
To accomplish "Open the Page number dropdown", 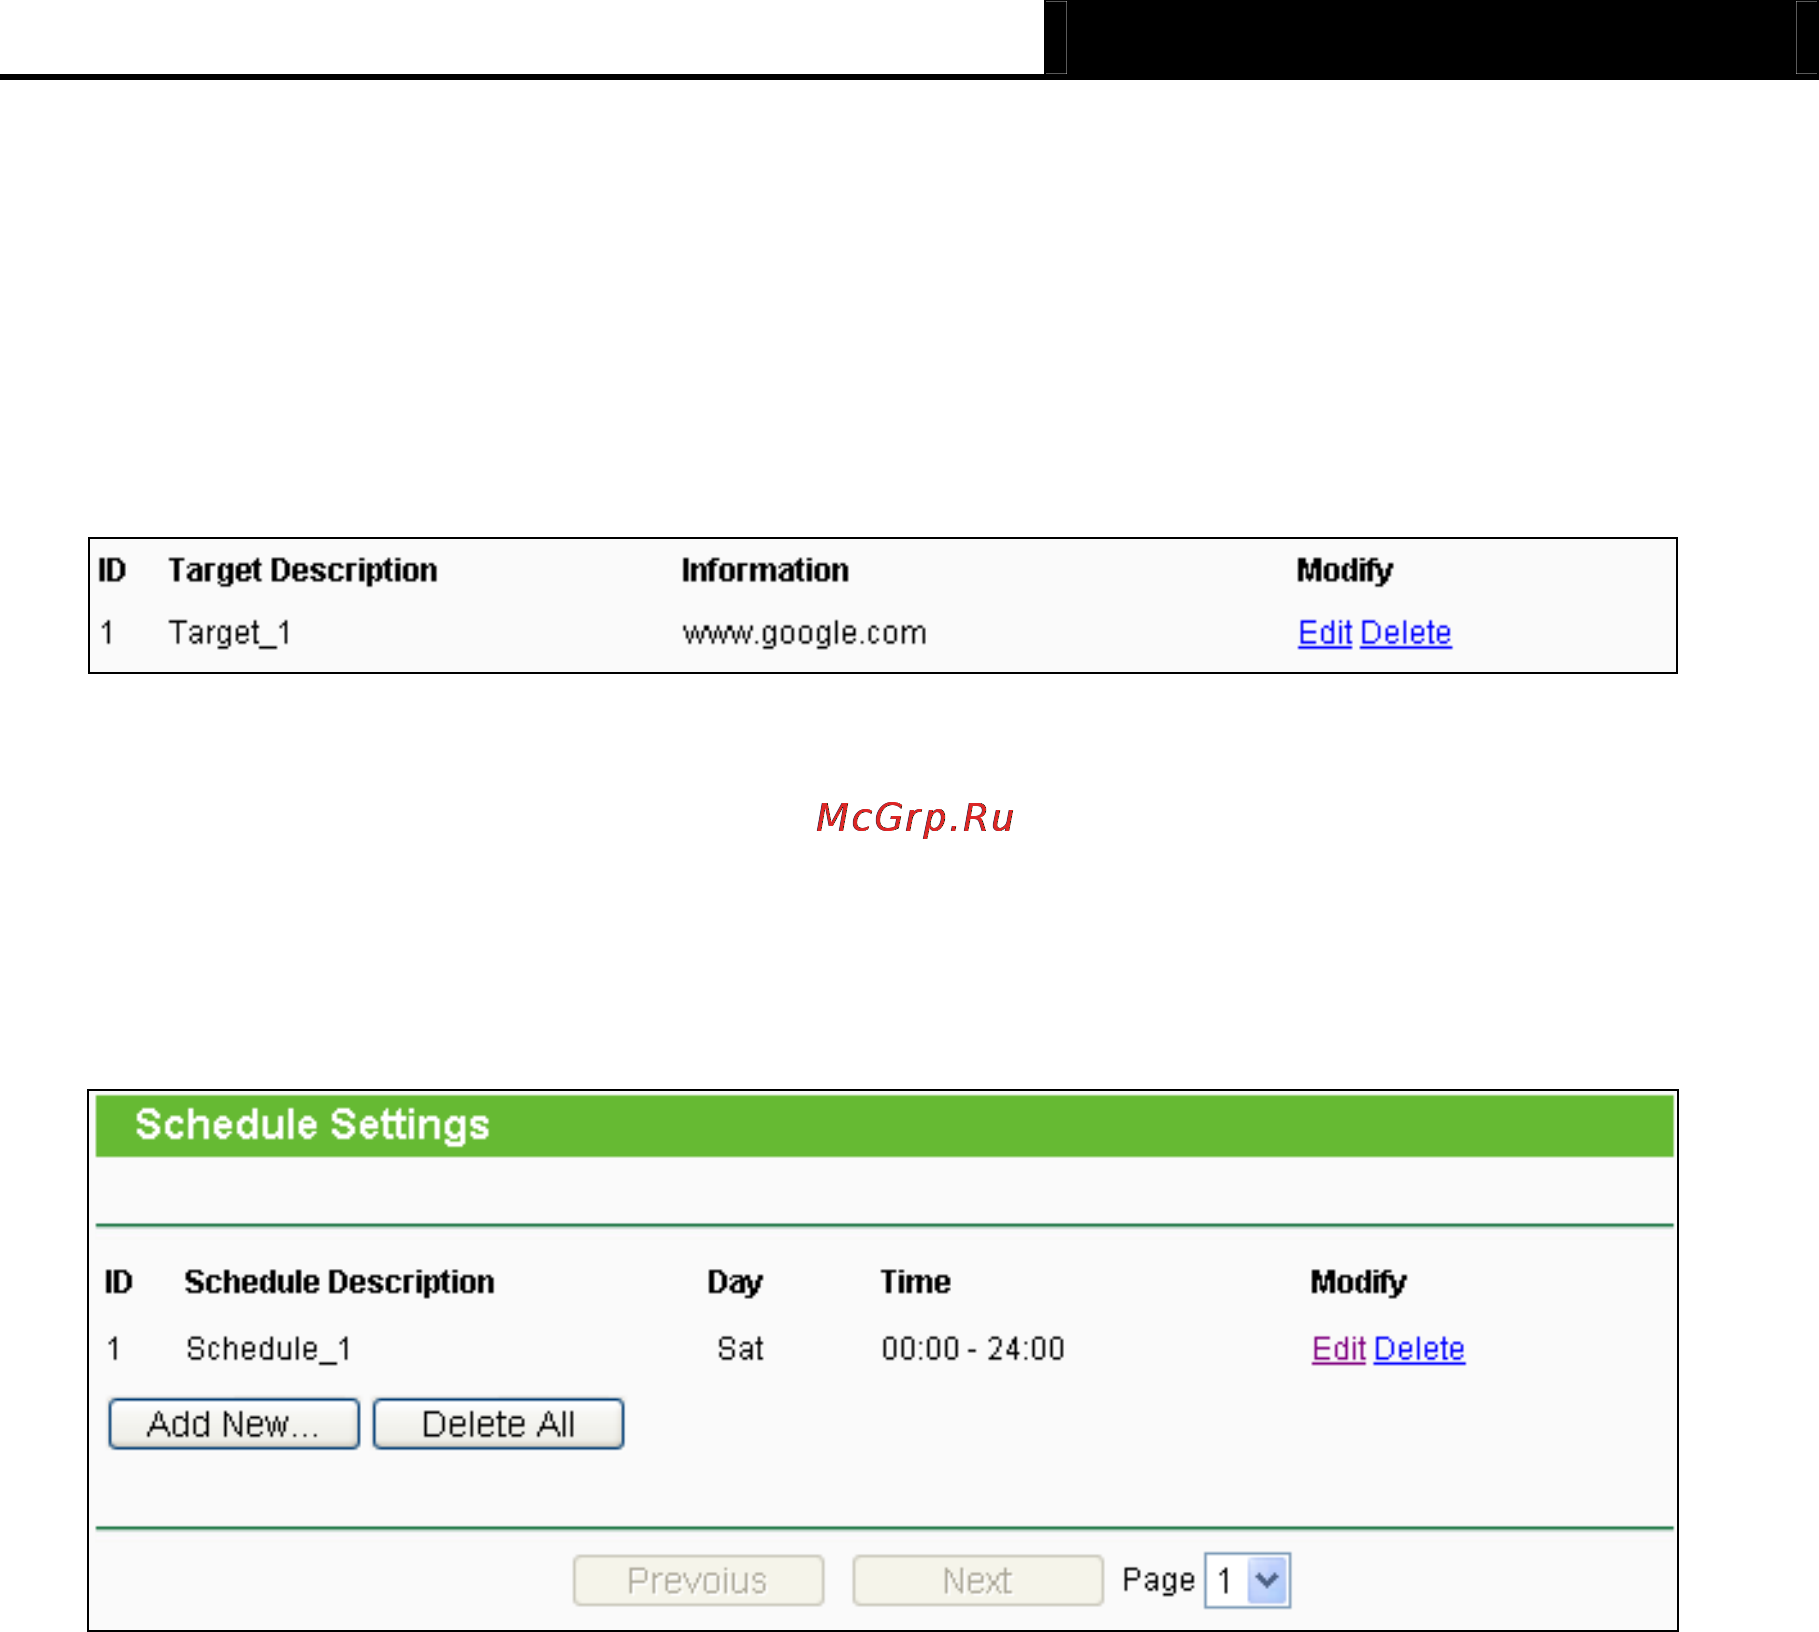I will tap(1248, 1580).
